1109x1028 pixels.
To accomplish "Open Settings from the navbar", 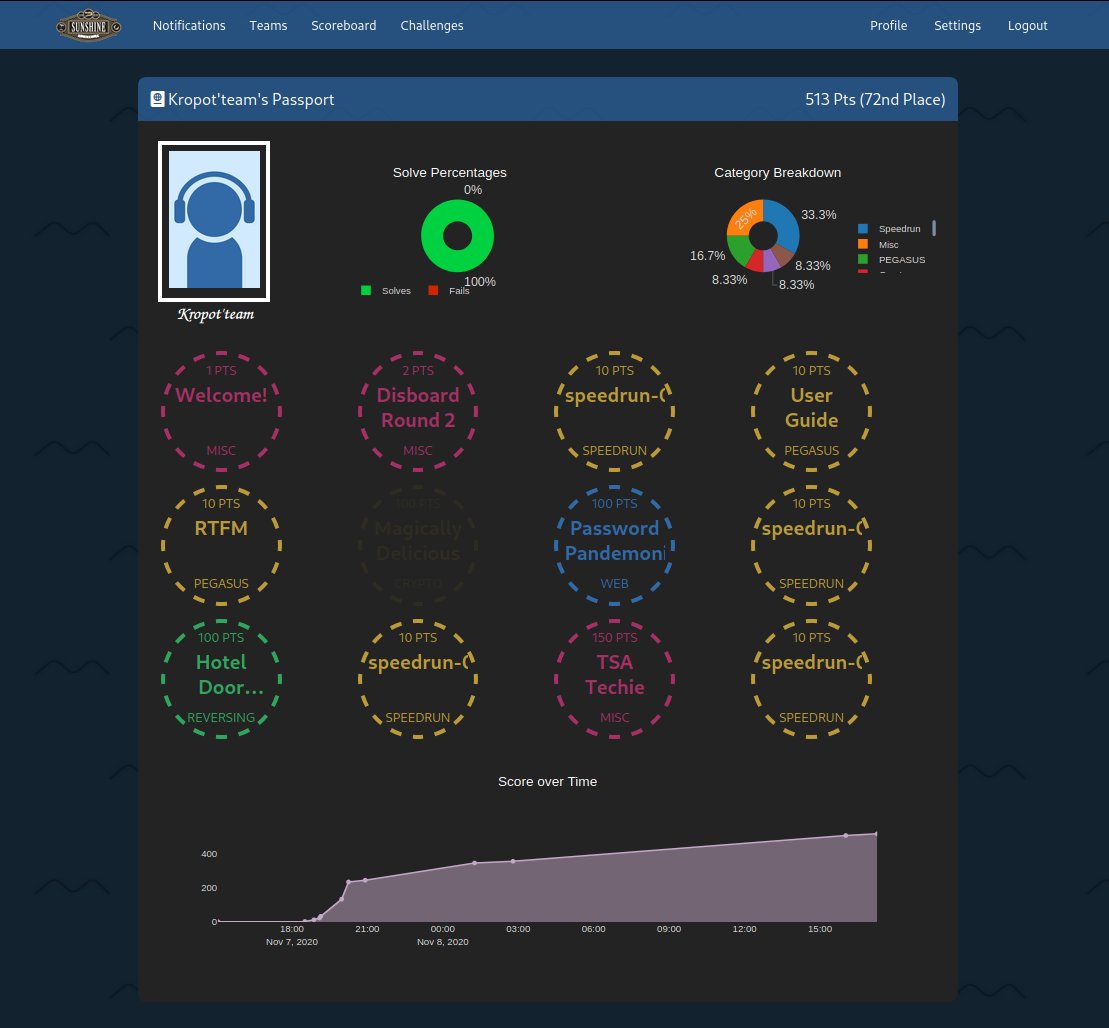I will click(957, 25).
